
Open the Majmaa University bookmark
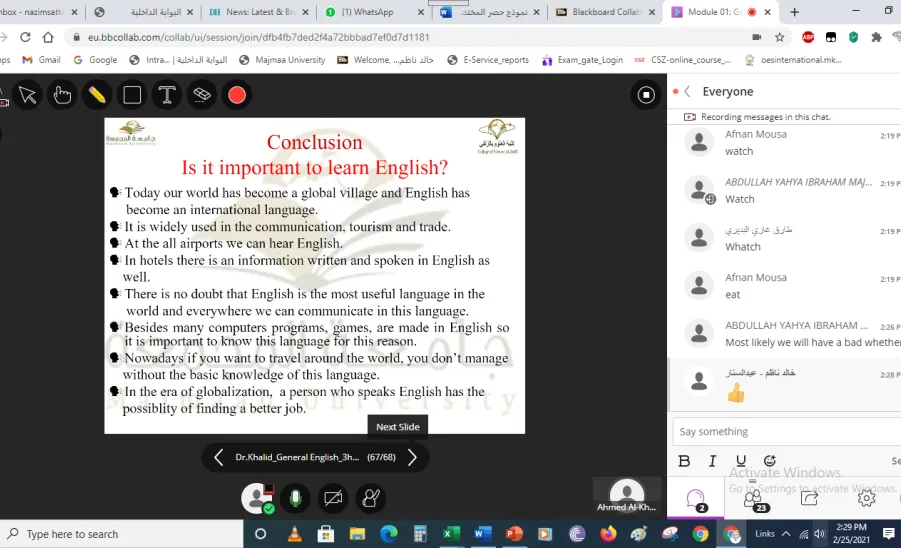click(282, 60)
